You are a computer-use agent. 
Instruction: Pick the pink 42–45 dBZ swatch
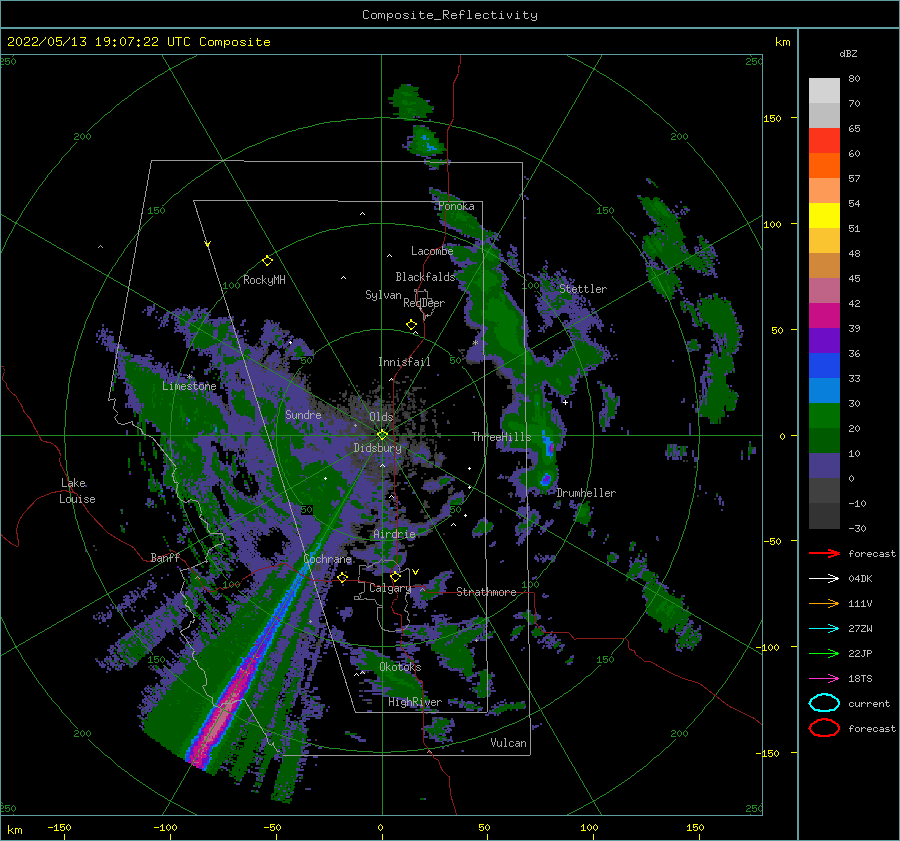(x=824, y=290)
